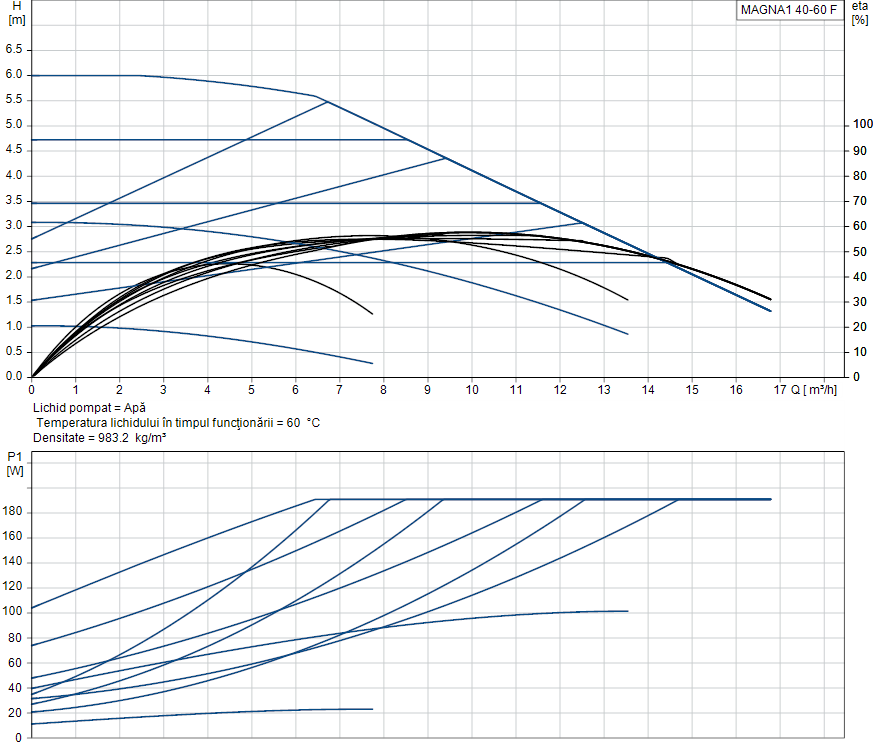Click the 10 value on the flow axis
This screenshot has width=876, height=755.
(471, 389)
